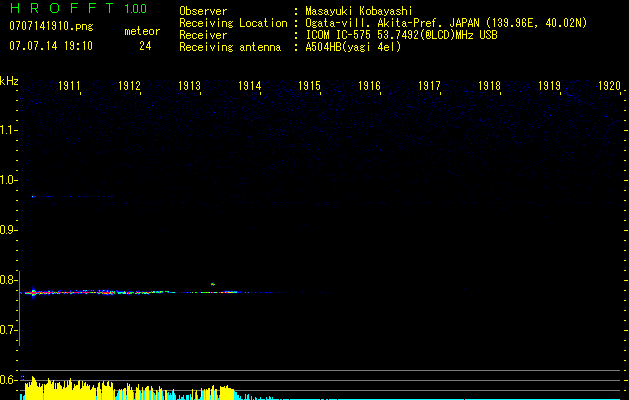Click the small meteor echo blip above the carrier line
Viewport: 629px width, 400px height.
tap(213, 284)
